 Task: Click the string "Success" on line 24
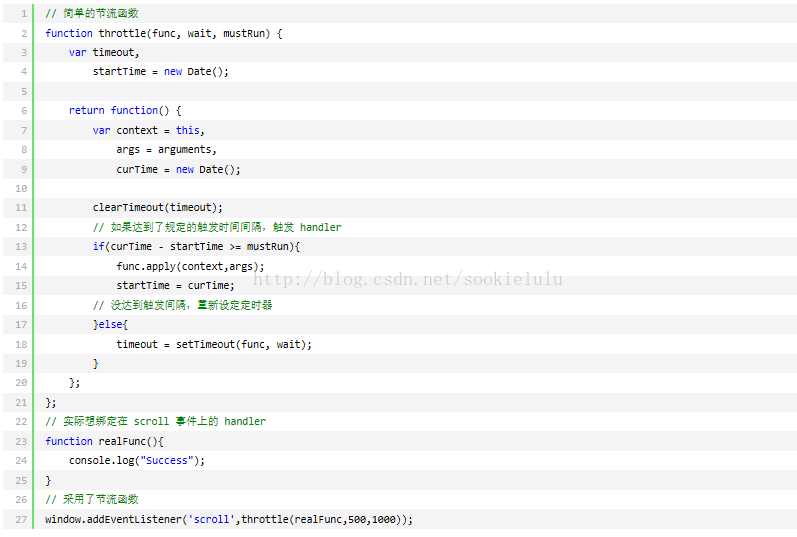pos(167,461)
